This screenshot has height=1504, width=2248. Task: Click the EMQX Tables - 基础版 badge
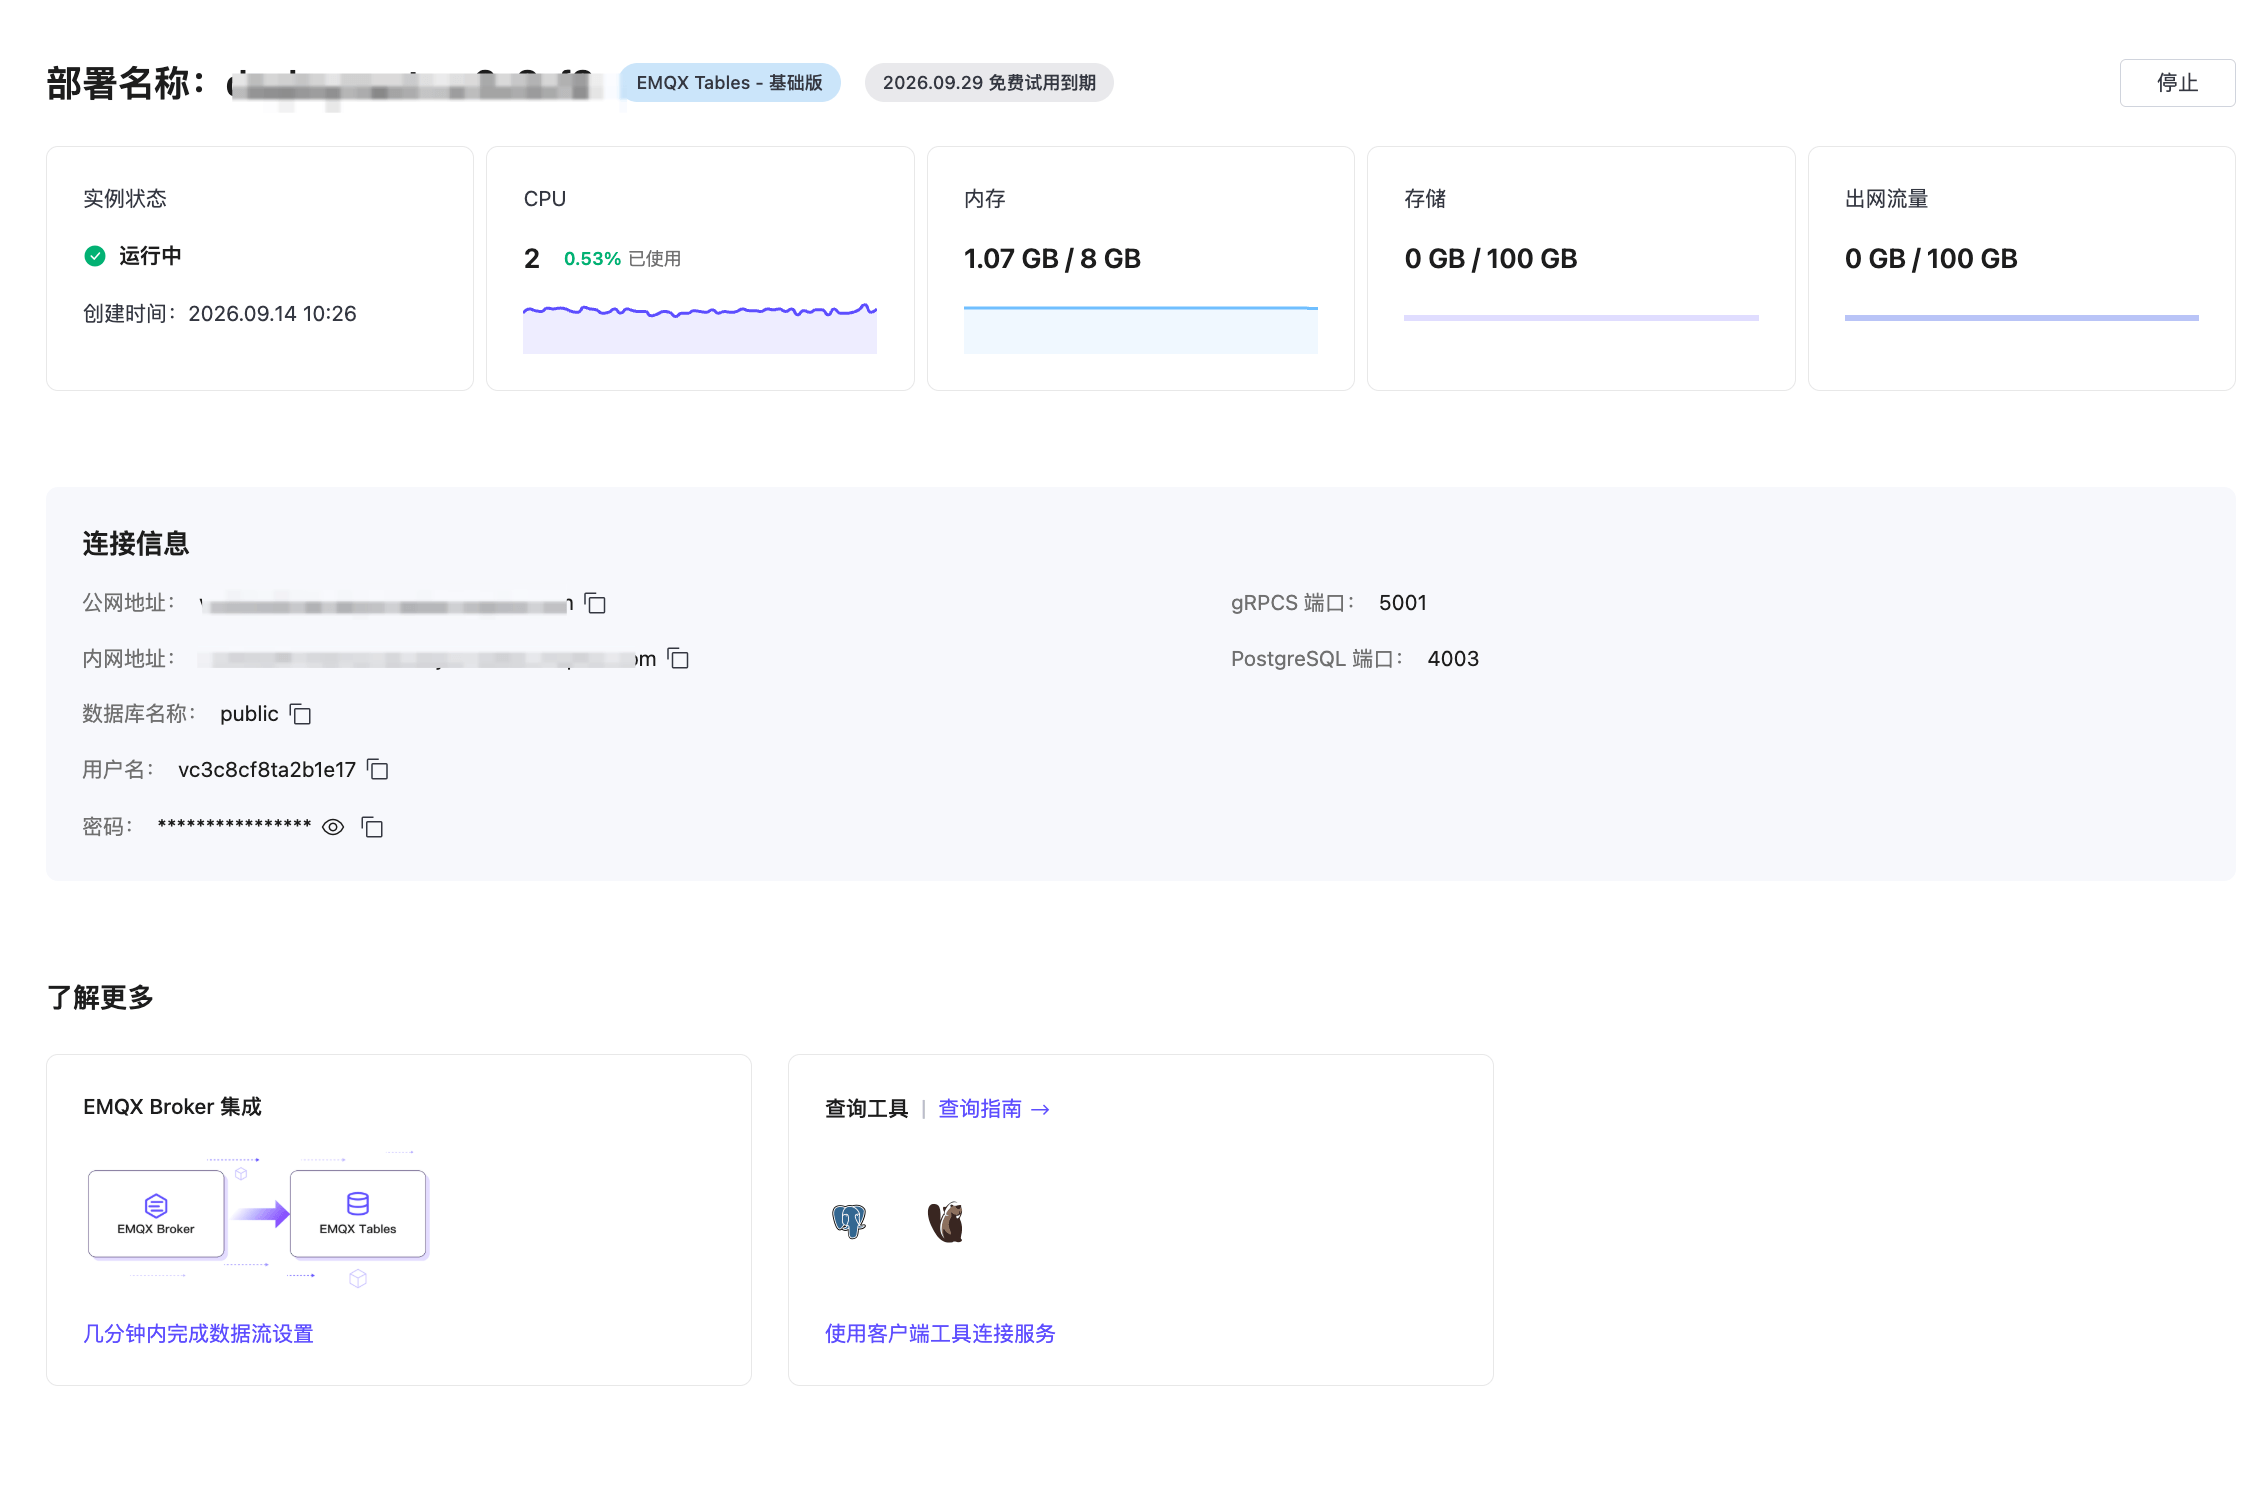pyautogui.click(x=729, y=83)
